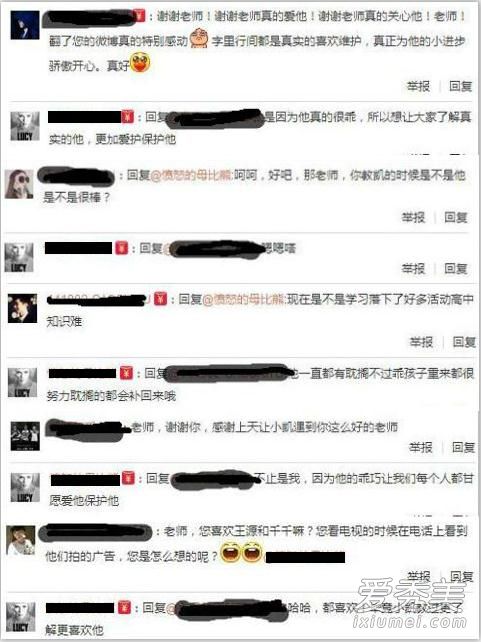Click the V badge beside the 嗯嗯嗒 reply

121,248
